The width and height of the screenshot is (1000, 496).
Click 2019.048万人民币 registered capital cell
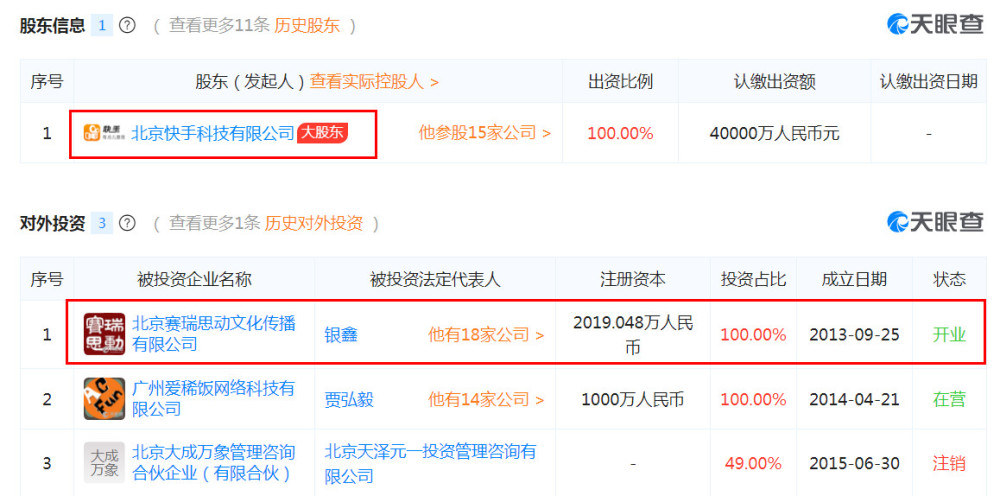coord(633,334)
